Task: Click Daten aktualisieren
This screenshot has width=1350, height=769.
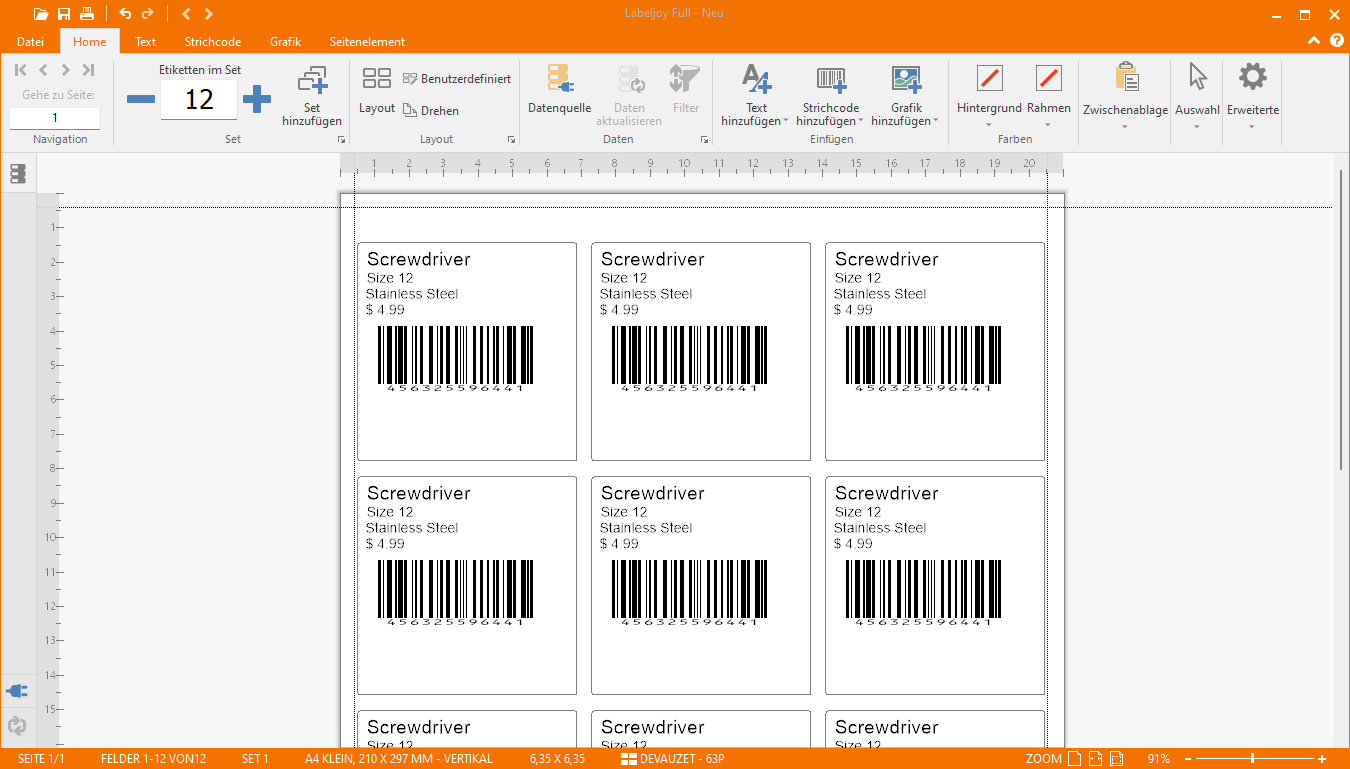Action: pyautogui.click(x=630, y=95)
